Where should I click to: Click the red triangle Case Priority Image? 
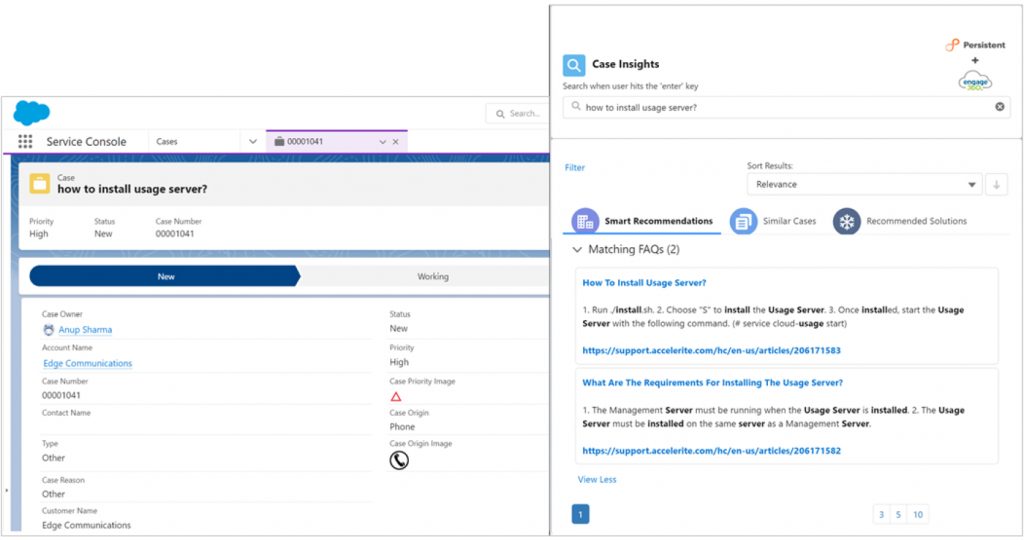pos(396,396)
